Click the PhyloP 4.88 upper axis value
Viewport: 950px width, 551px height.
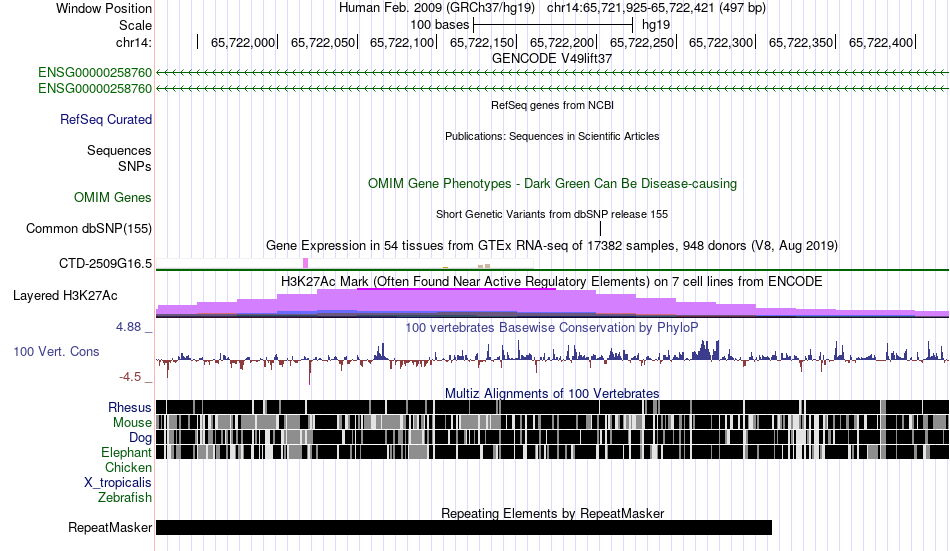[129, 327]
